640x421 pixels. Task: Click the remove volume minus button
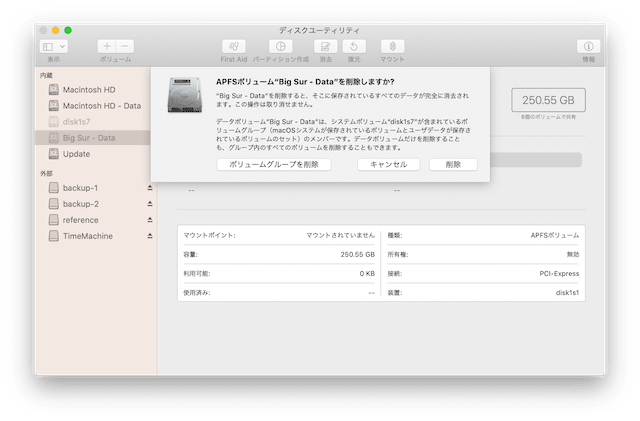point(125,47)
